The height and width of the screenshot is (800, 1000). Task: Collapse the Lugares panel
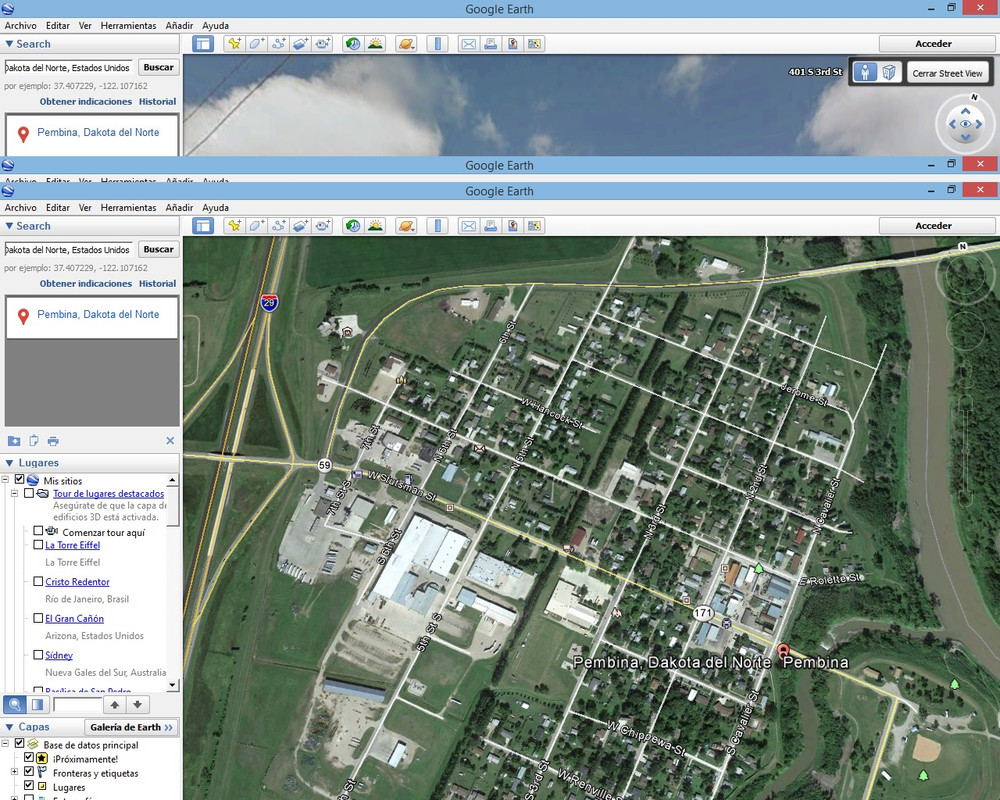[9, 463]
